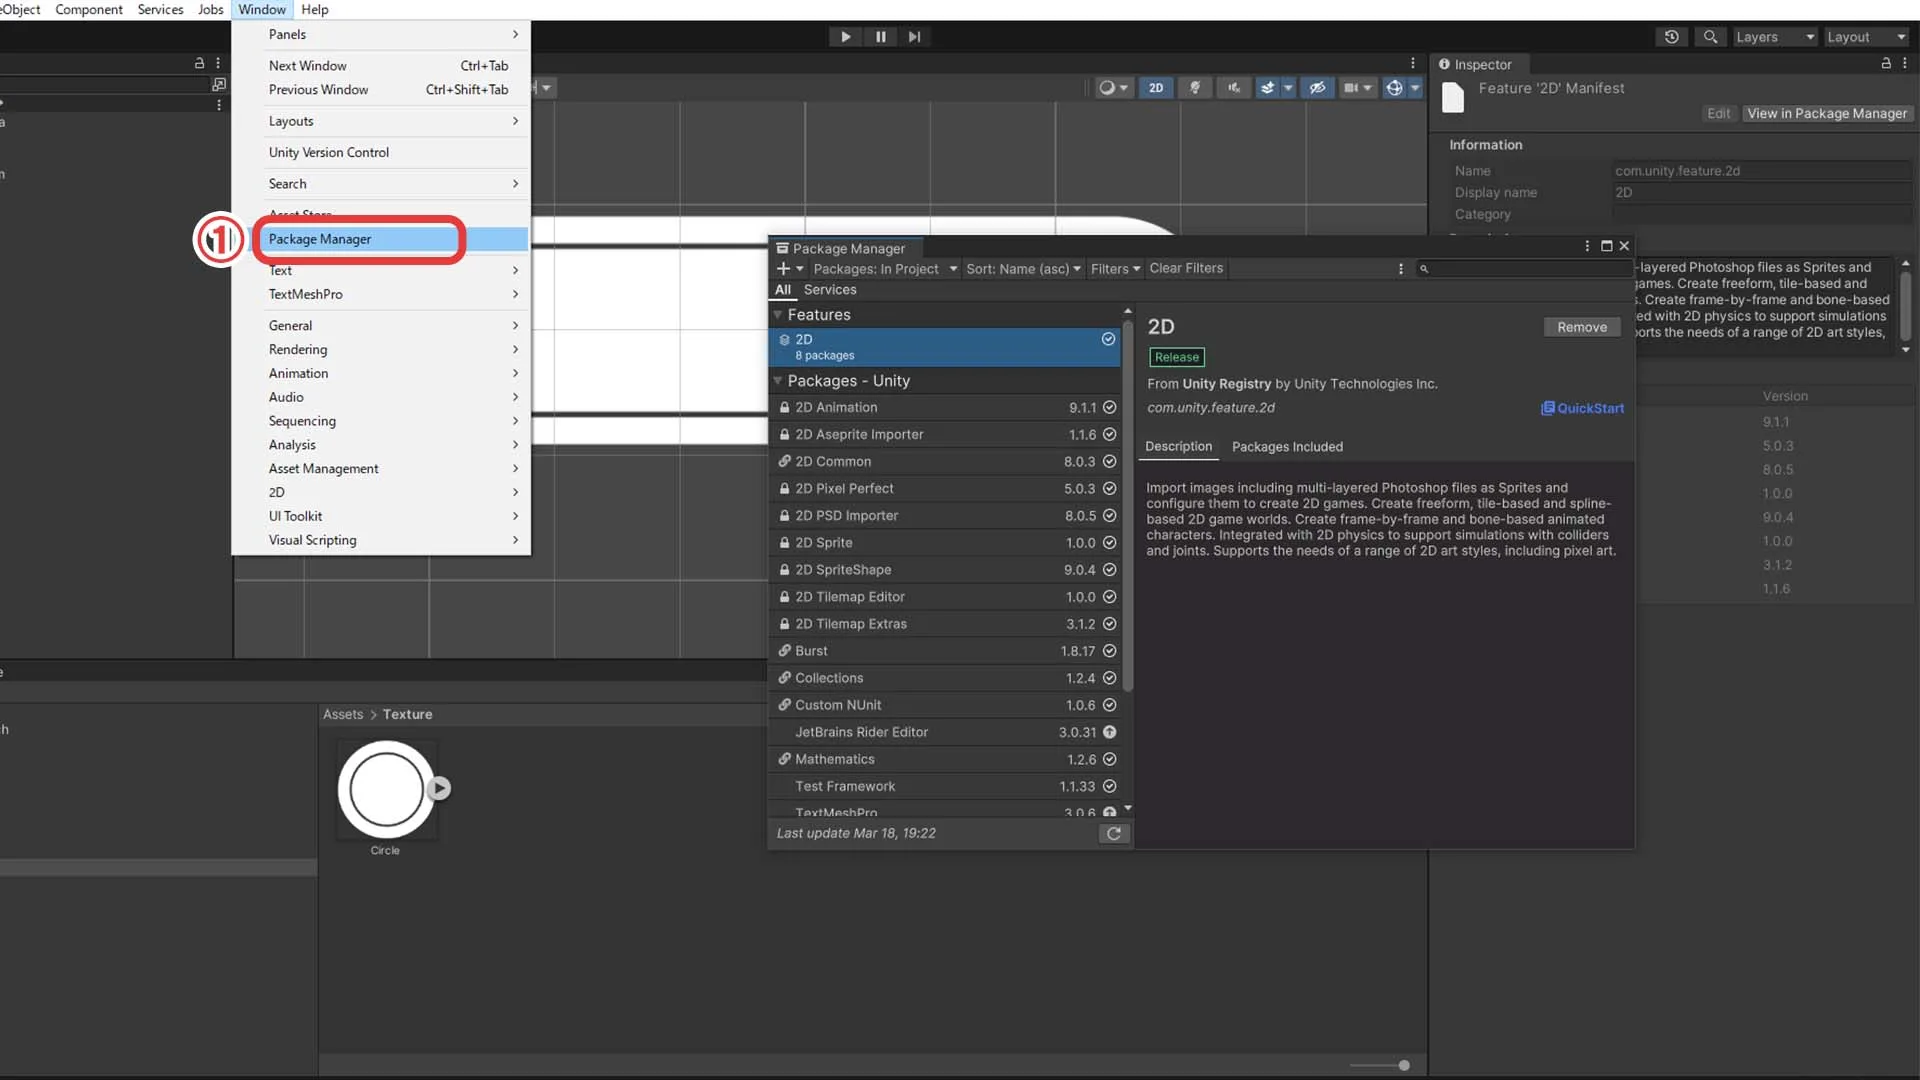Viewport: 1920px width, 1080px height.
Task: Switch to Packages Included tab
Action: 1287,447
